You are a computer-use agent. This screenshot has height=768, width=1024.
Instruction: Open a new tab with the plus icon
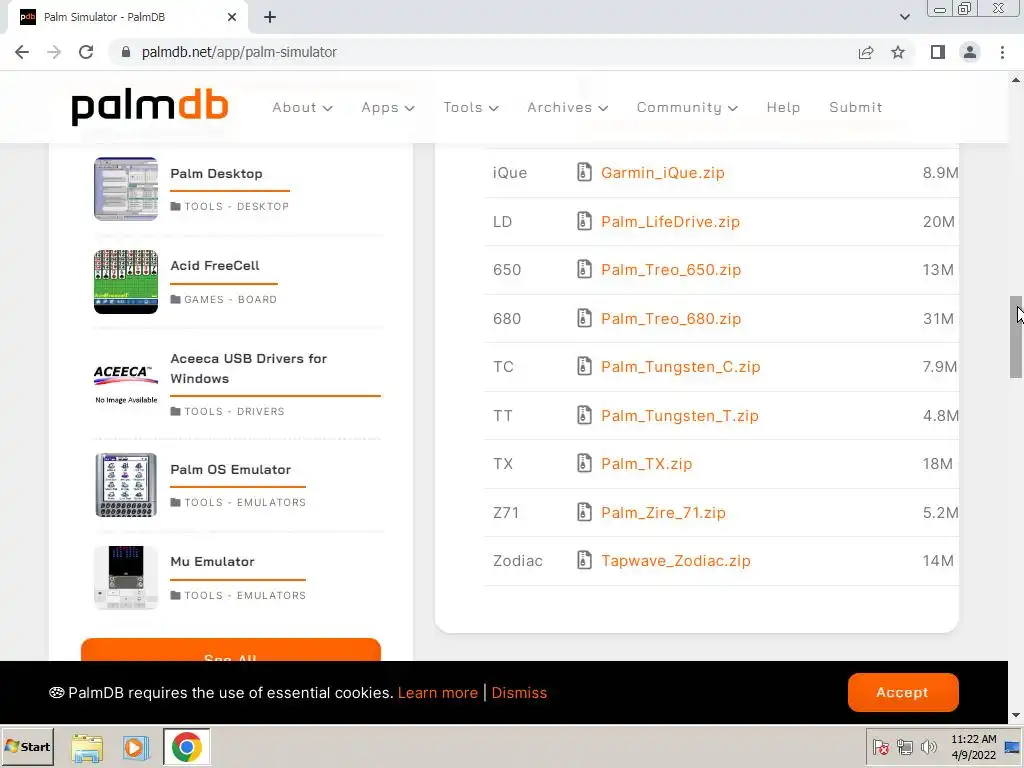click(x=270, y=17)
